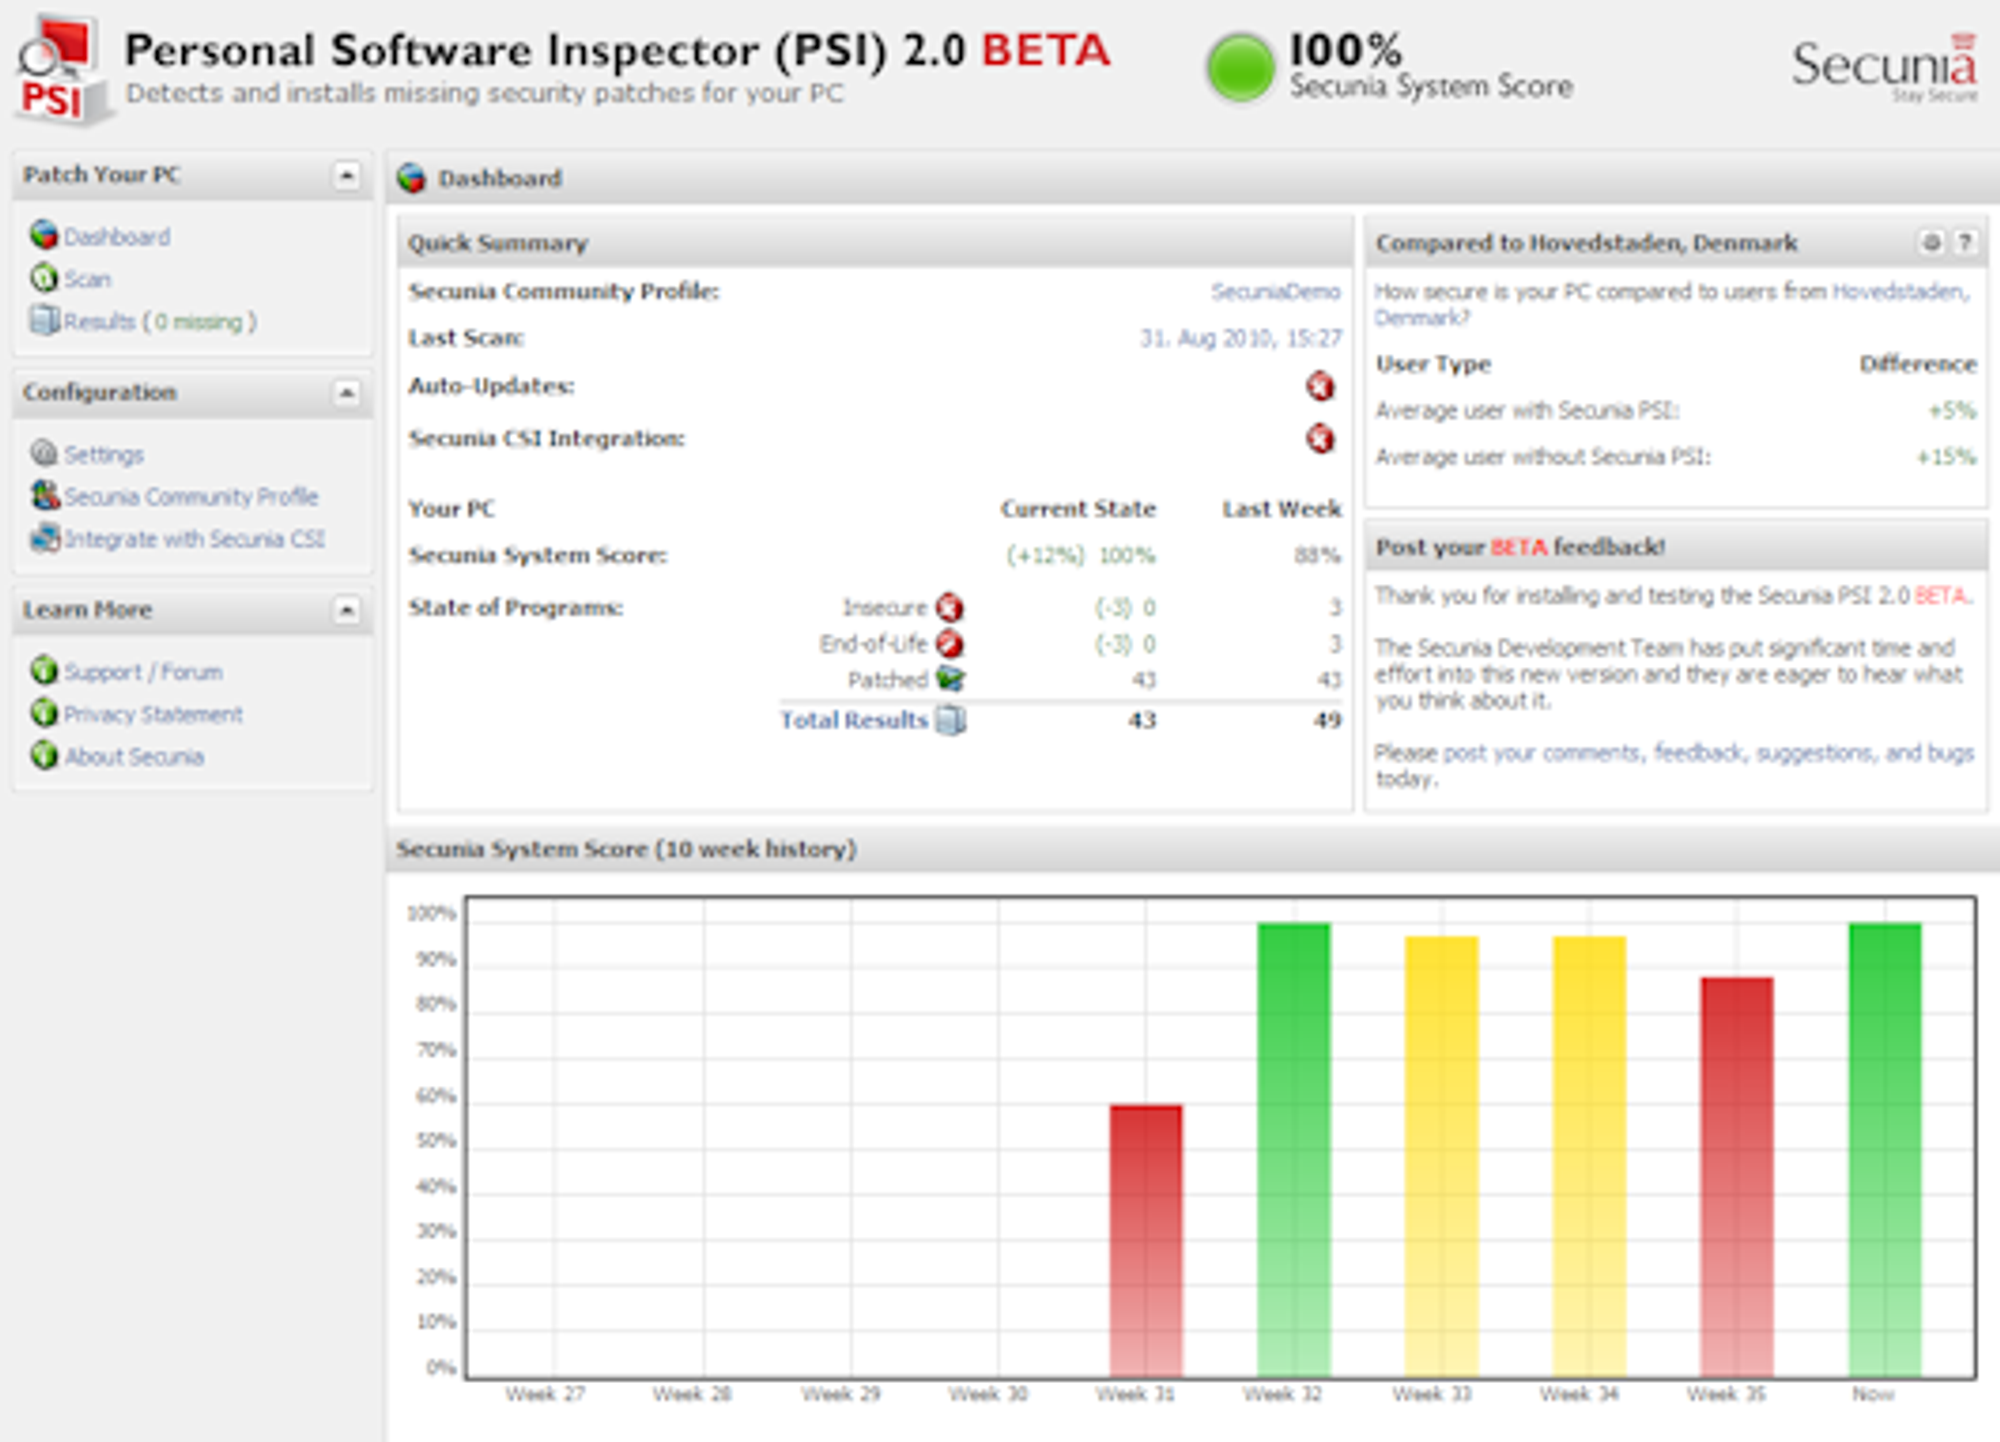This screenshot has width=2000, height=1442.
Task: Click the Total Results list icon
Action: click(950, 720)
